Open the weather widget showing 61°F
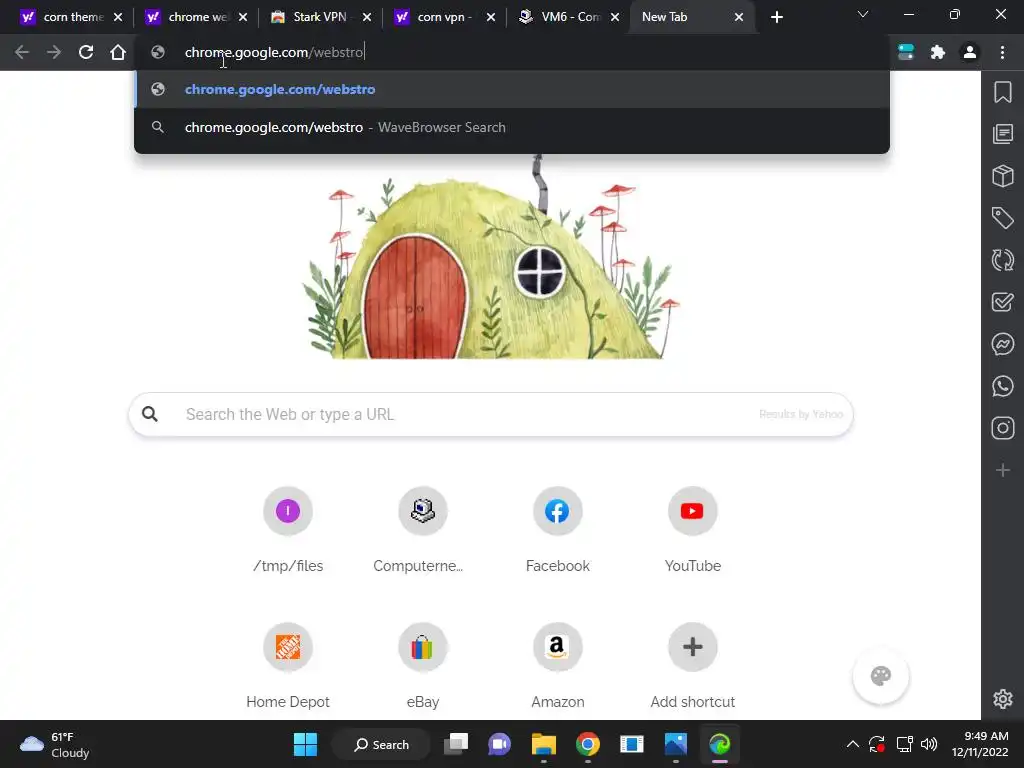The width and height of the screenshot is (1024, 768). 55,744
